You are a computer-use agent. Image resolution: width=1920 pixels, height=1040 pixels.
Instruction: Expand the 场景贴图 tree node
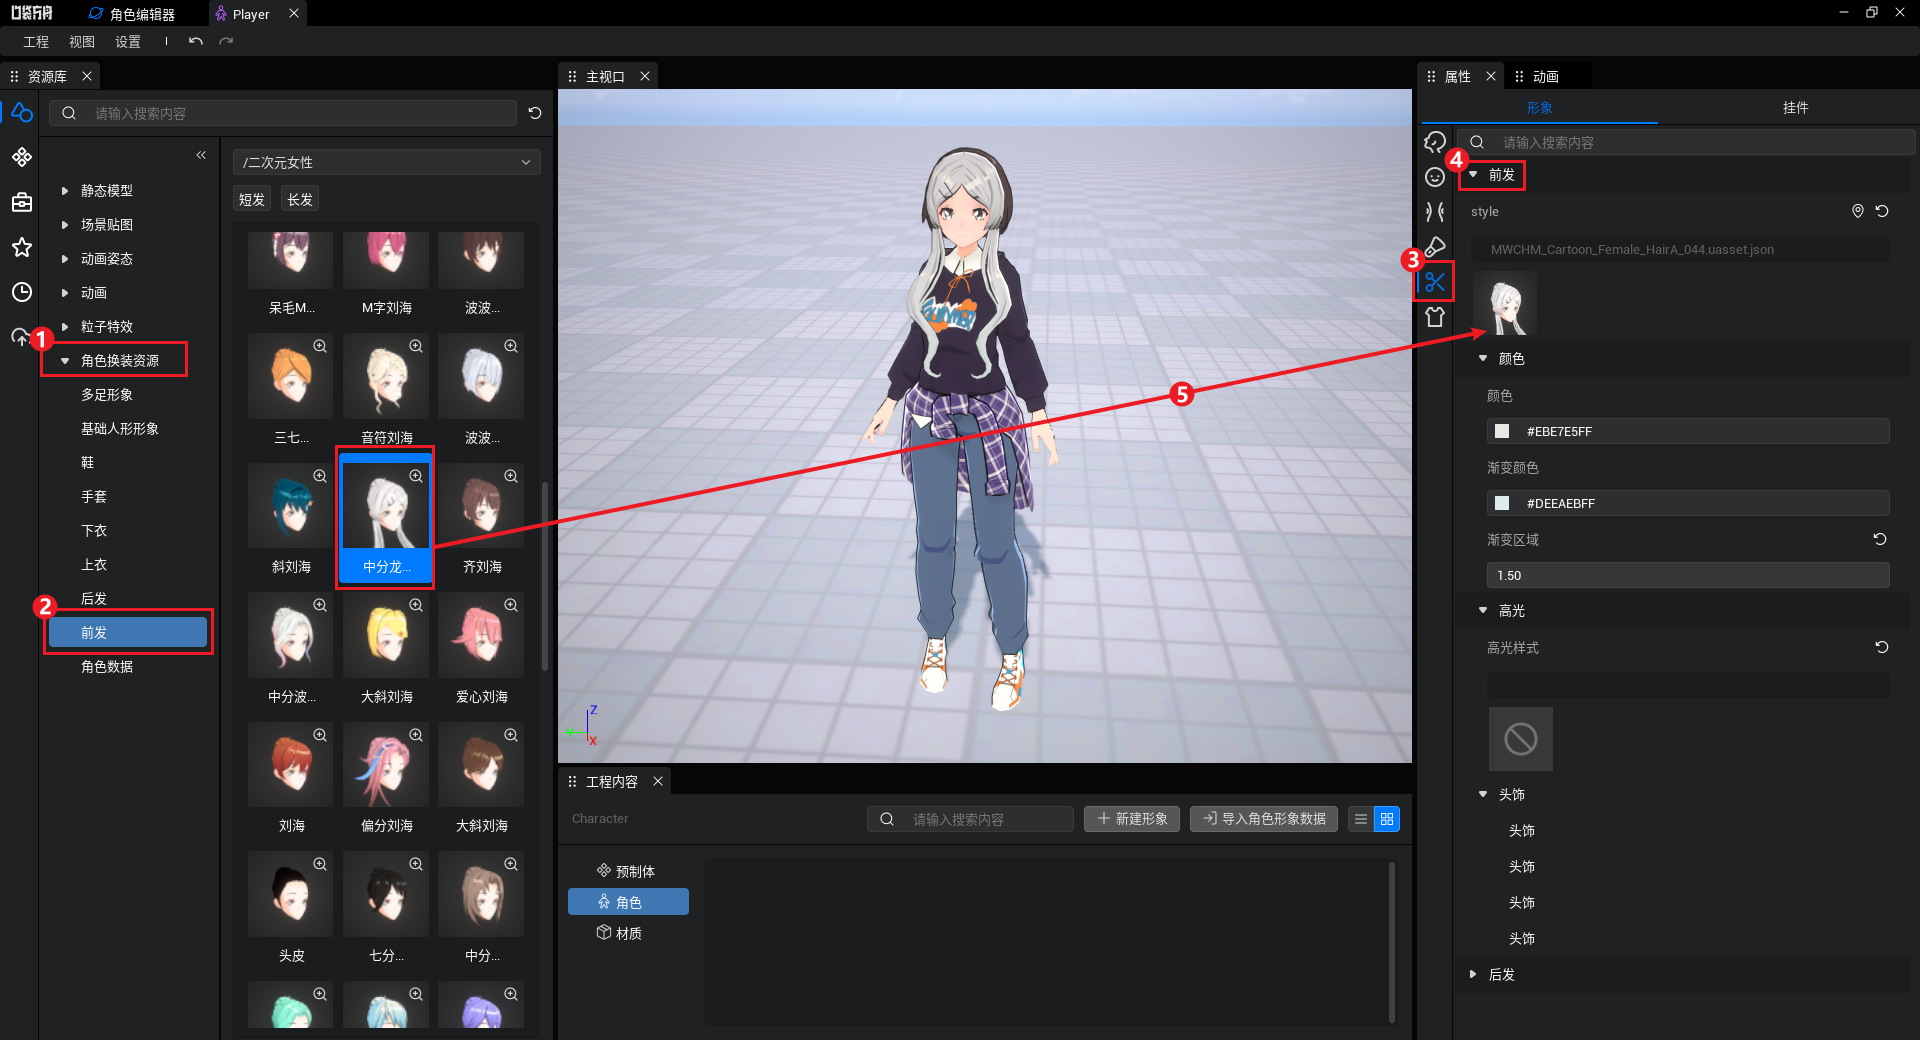(65, 224)
